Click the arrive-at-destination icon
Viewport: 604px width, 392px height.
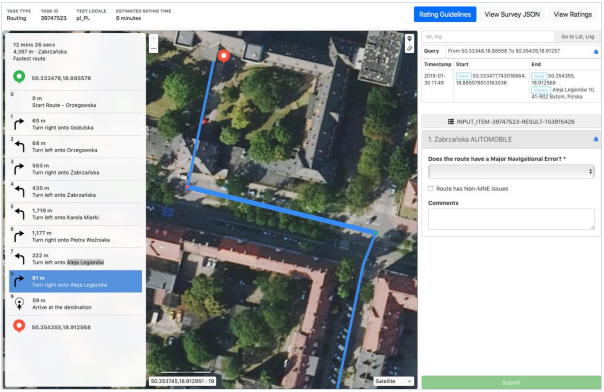[19, 304]
